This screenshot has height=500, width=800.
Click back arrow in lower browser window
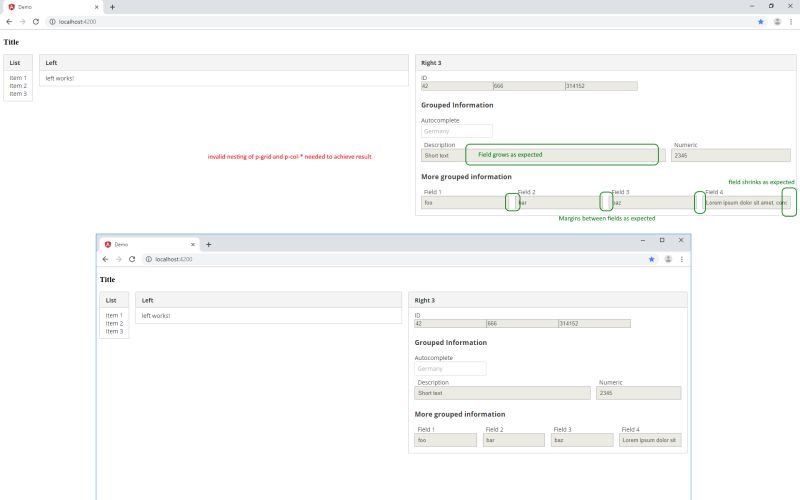point(106,259)
